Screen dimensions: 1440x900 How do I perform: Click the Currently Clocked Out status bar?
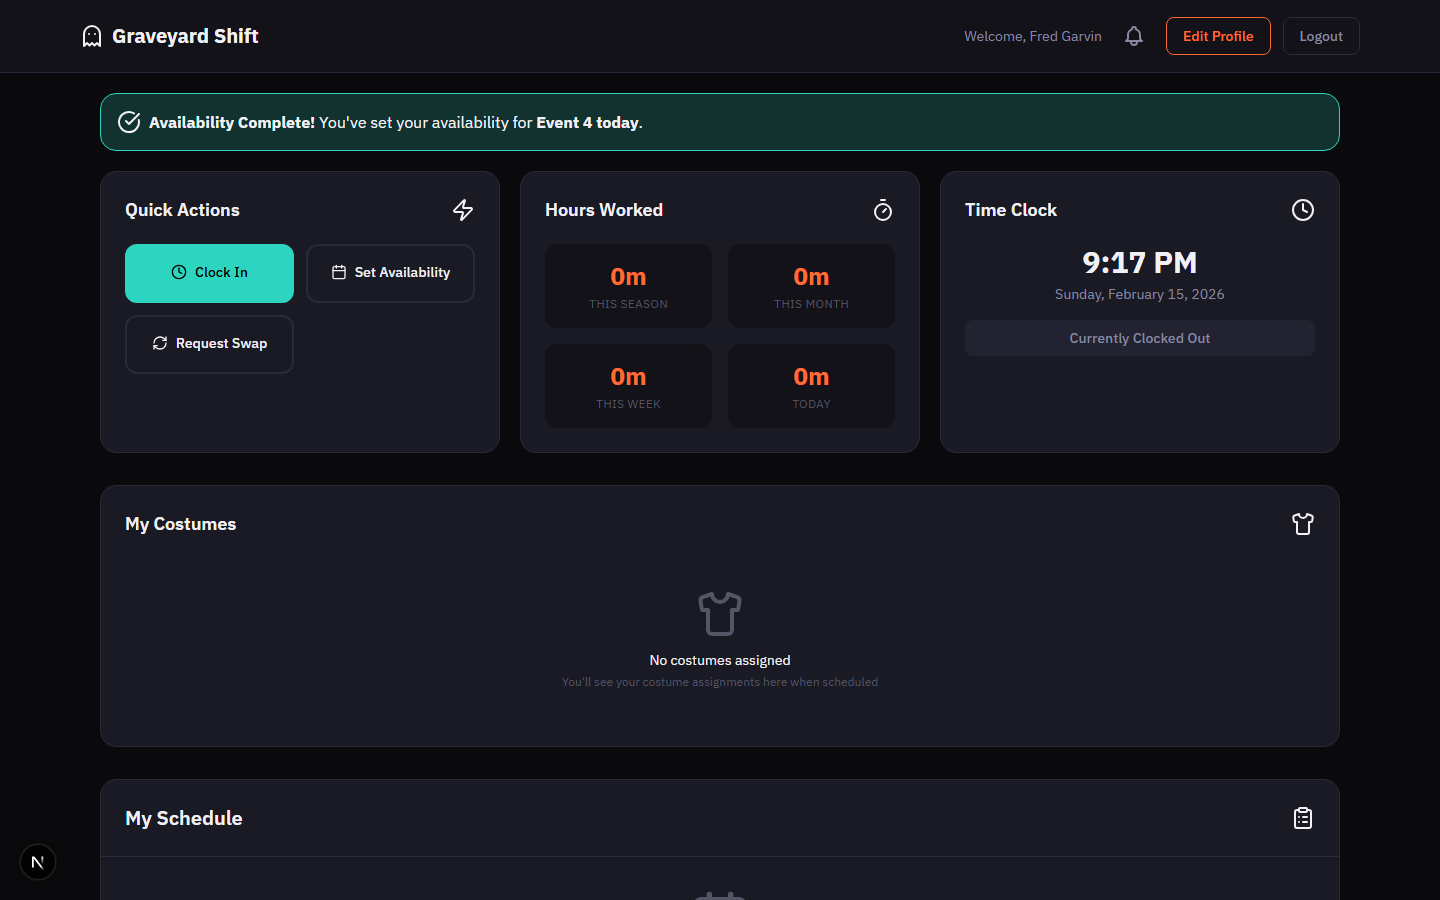pos(1139,338)
